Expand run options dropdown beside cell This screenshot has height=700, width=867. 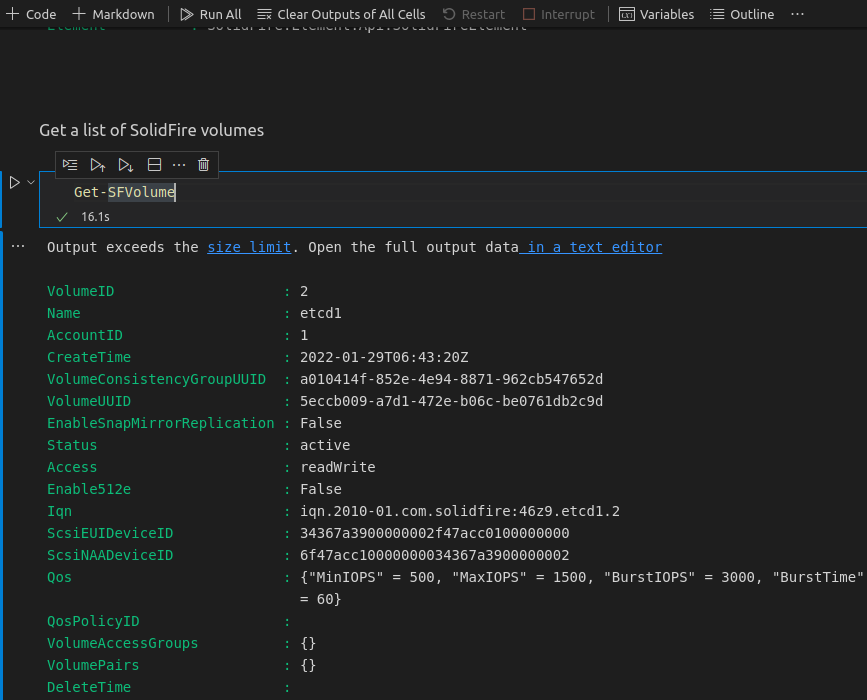(x=32, y=182)
